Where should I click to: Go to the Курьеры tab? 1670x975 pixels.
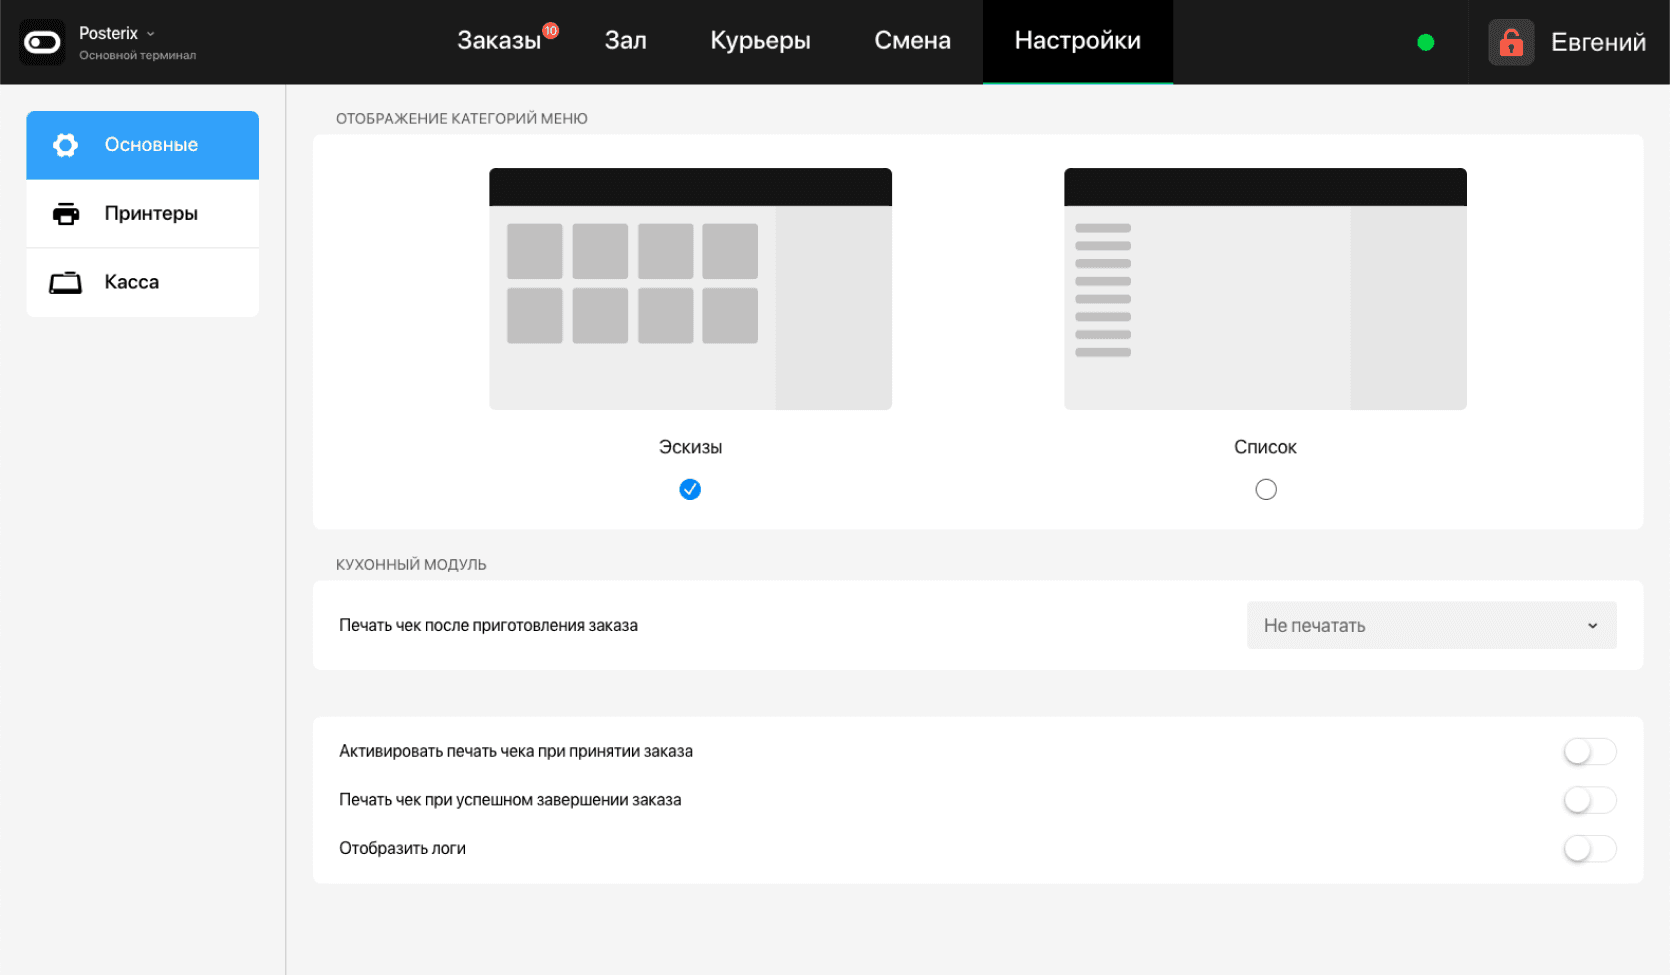pyautogui.click(x=760, y=41)
